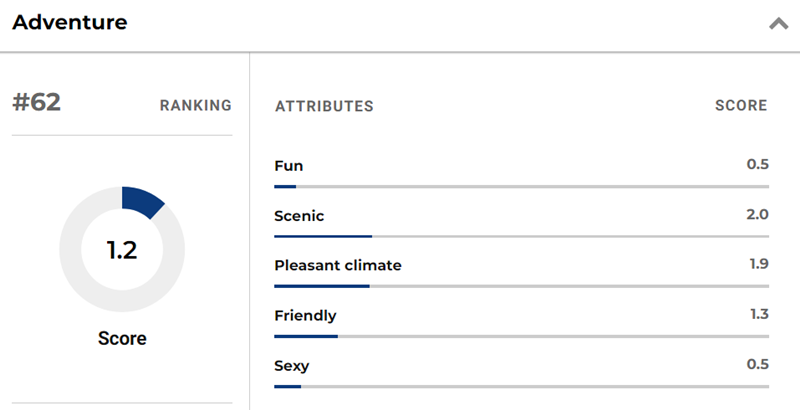Collapse the Adventure section chevron
The width and height of the screenshot is (800, 410).
tap(778, 24)
